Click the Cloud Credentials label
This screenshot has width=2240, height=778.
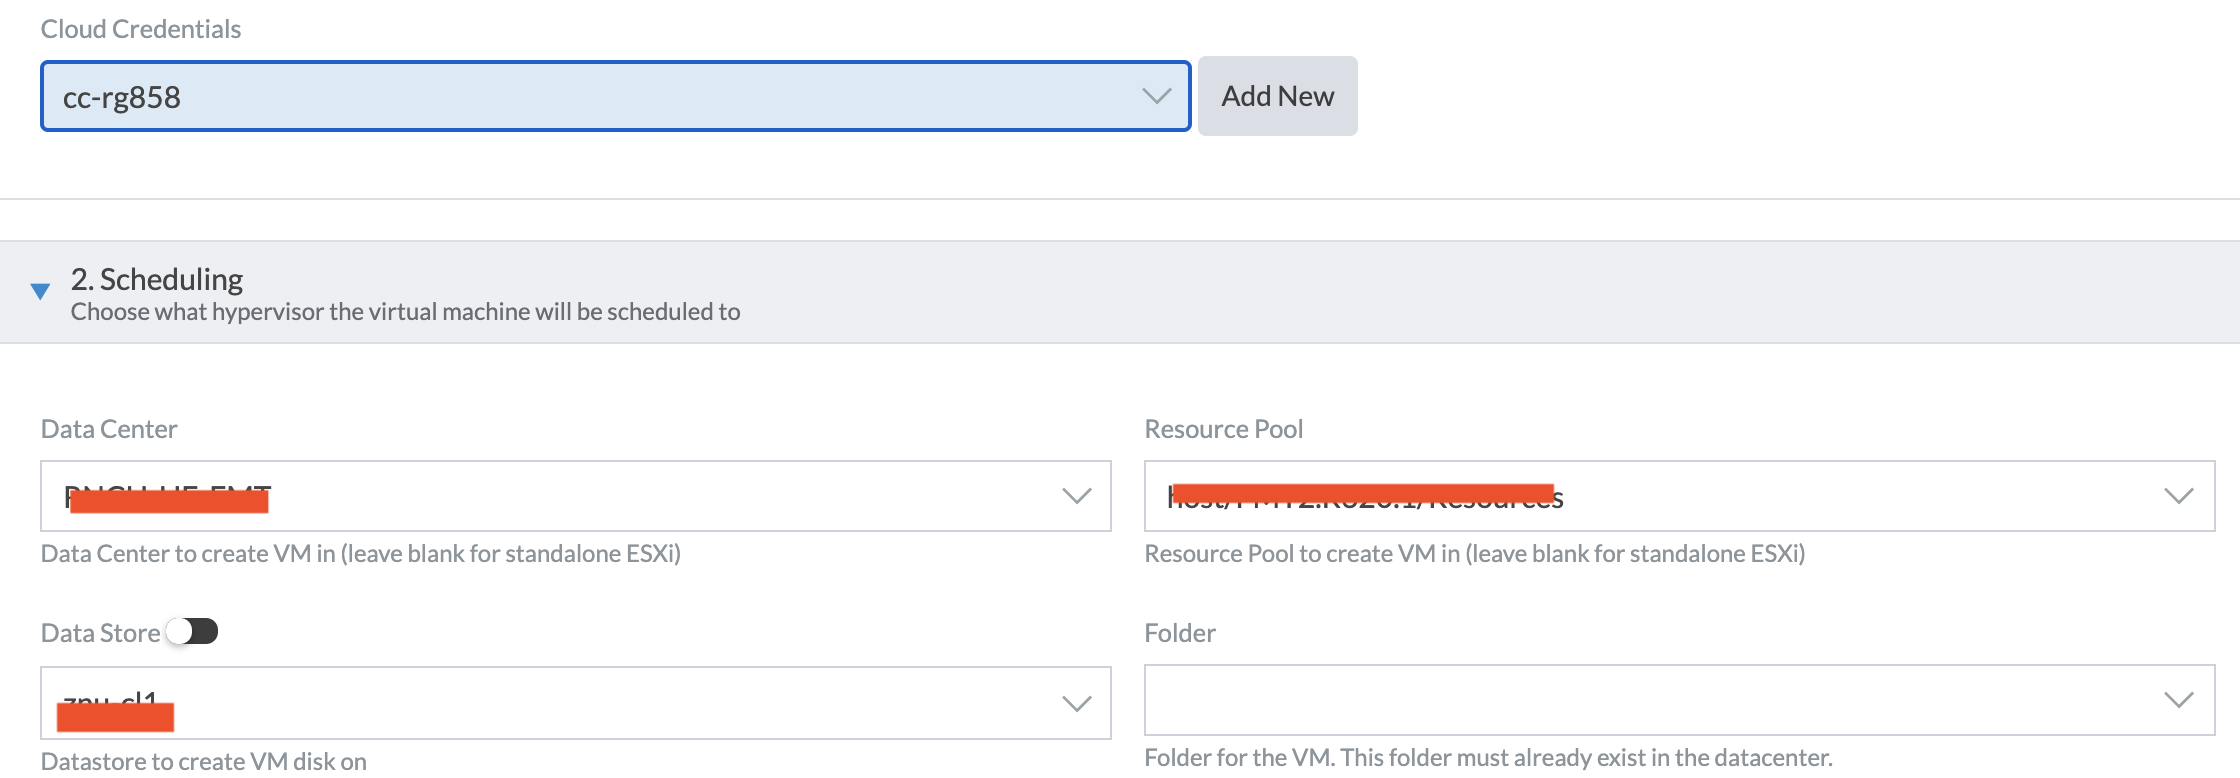click(x=141, y=29)
